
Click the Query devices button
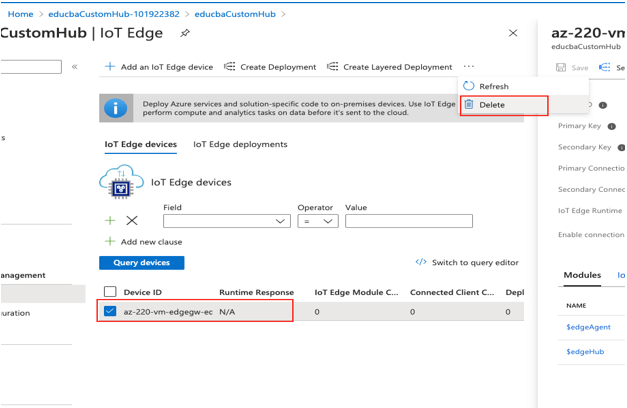click(142, 263)
